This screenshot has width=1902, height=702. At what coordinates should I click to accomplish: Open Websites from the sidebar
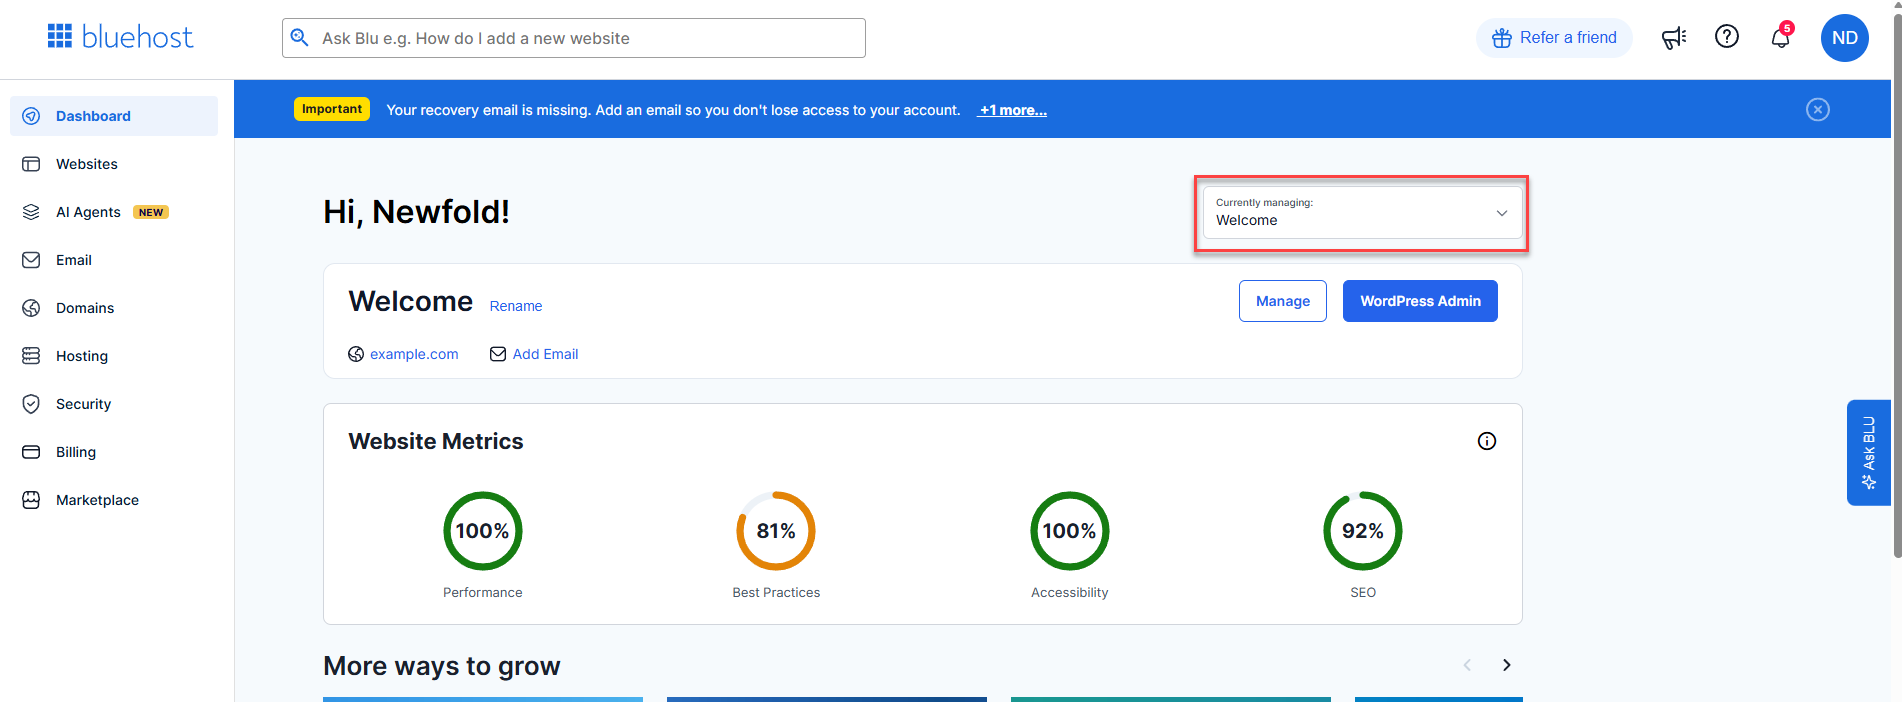(x=114, y=164)
